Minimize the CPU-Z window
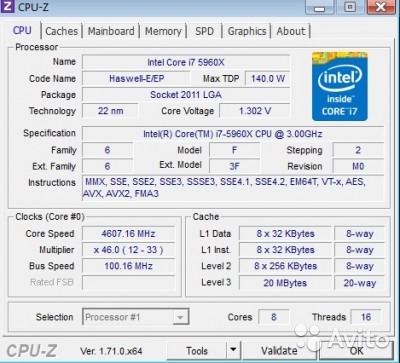400x363 pixels. click(x=319, y=7)
